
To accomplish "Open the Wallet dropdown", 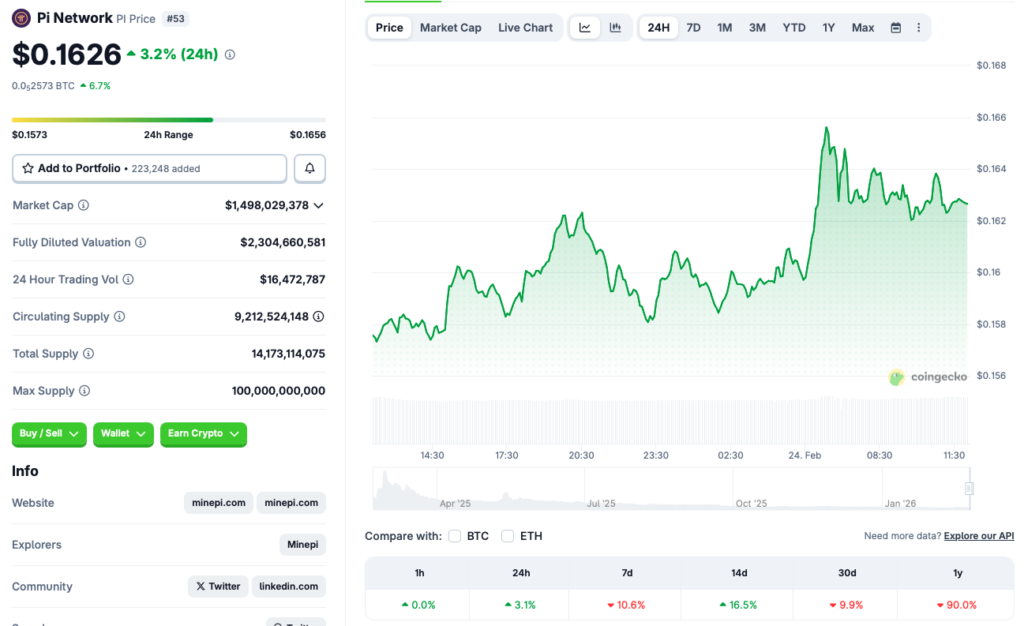I will 123,434.
